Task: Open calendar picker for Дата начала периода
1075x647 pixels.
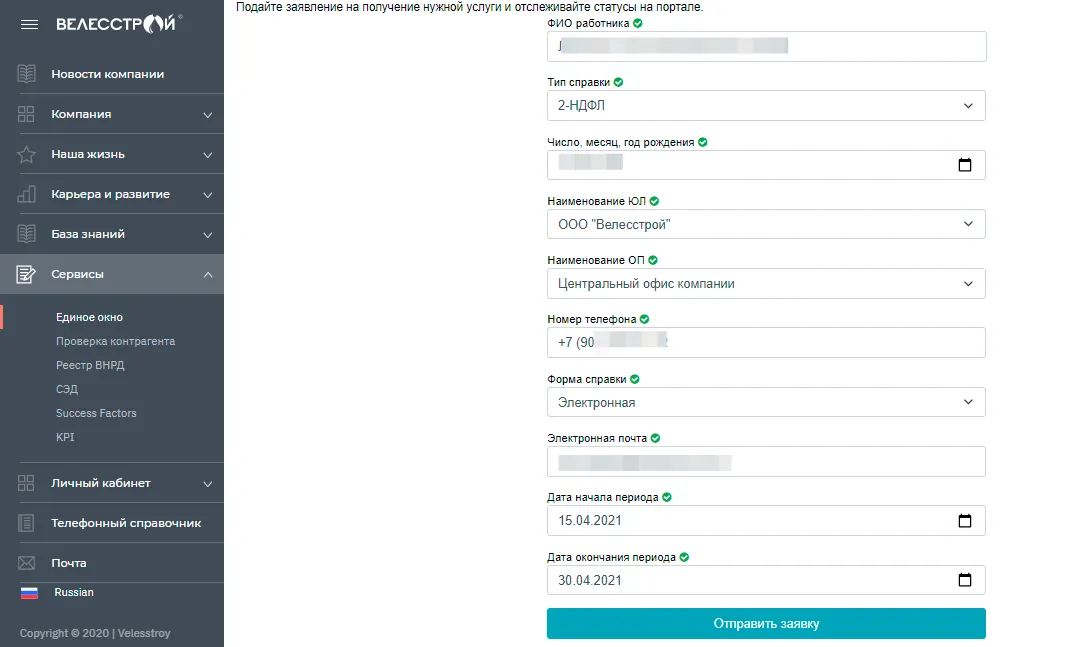Action: tap(964, 521)
